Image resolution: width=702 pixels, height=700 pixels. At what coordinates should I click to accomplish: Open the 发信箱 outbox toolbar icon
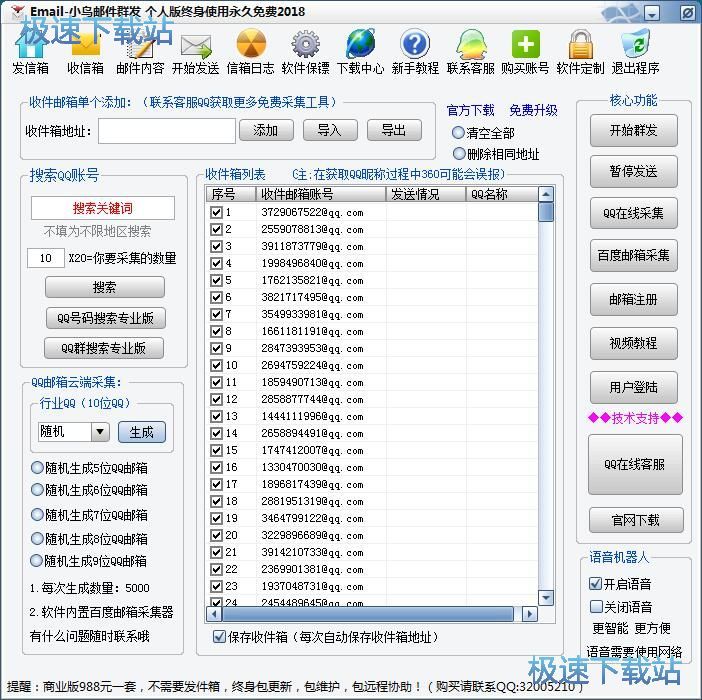tap(30, 52)
